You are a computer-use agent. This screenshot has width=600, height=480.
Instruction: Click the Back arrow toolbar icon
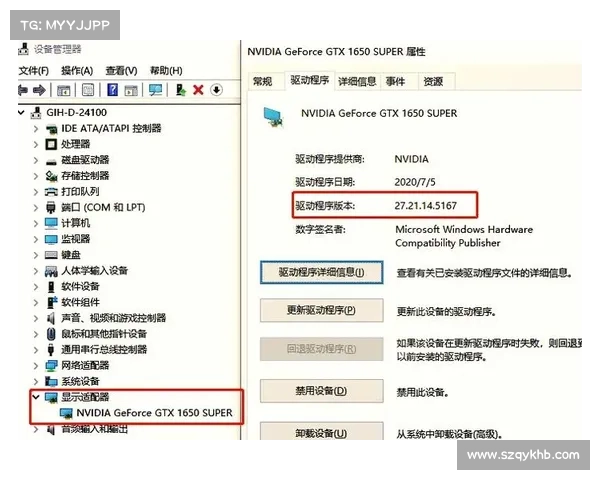(x=23, y=90)
